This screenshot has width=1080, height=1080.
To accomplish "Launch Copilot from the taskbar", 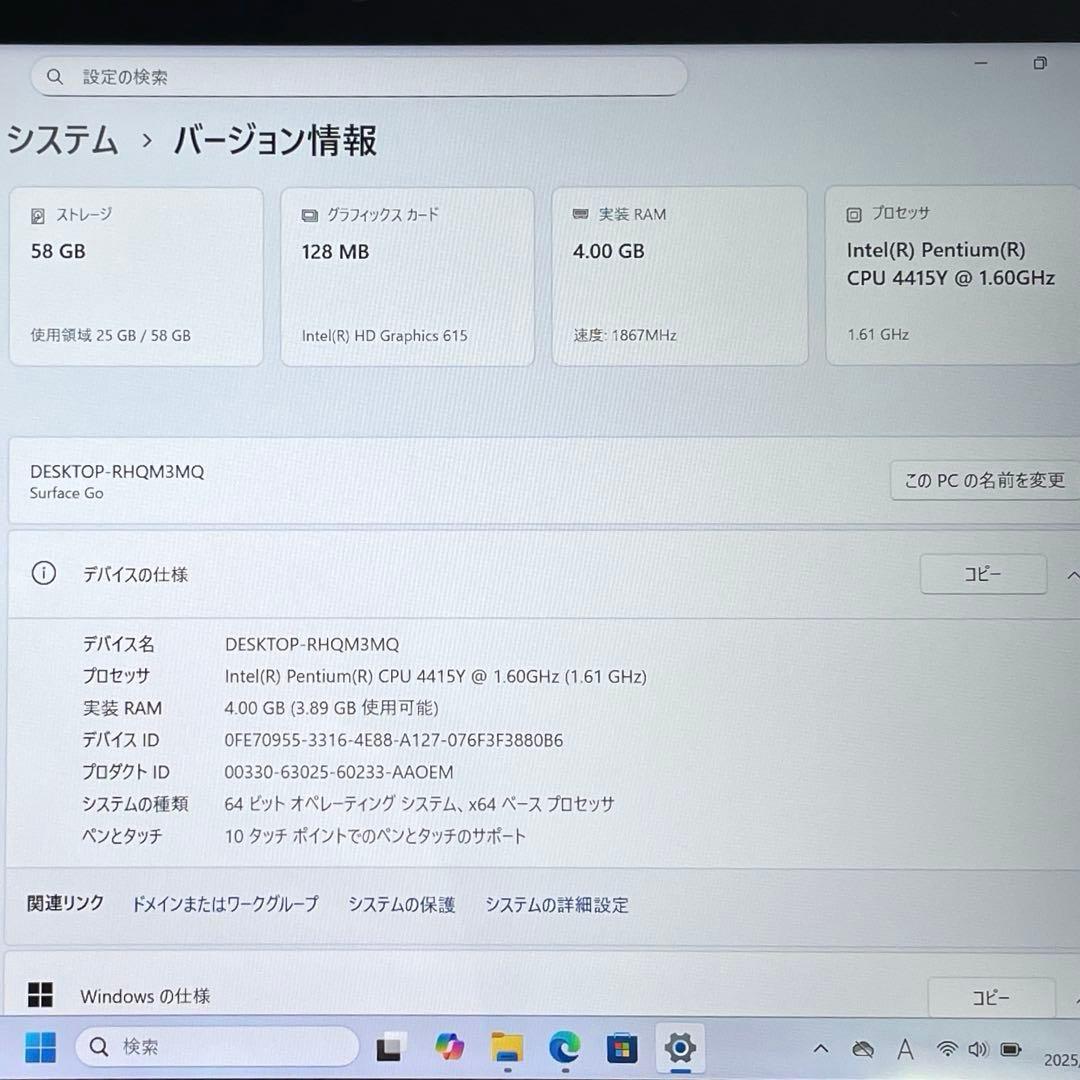I will click(450, 1048).
